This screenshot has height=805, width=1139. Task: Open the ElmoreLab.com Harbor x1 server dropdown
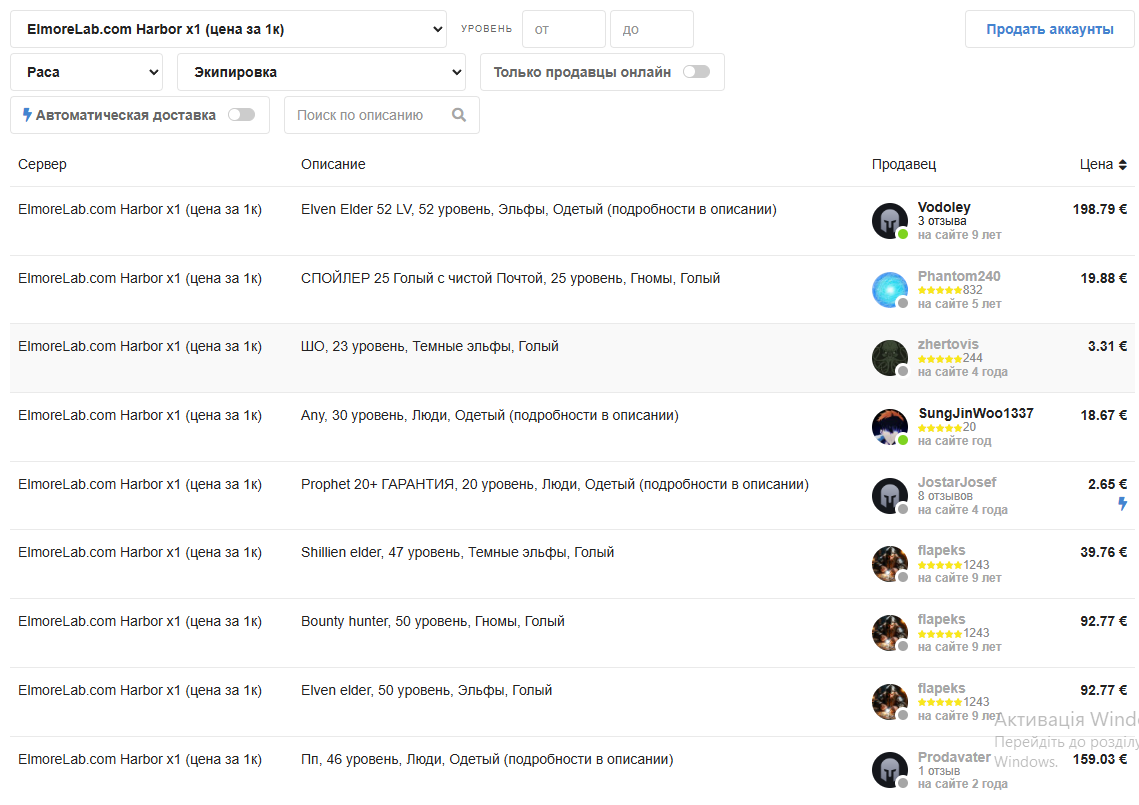[228, 29]
